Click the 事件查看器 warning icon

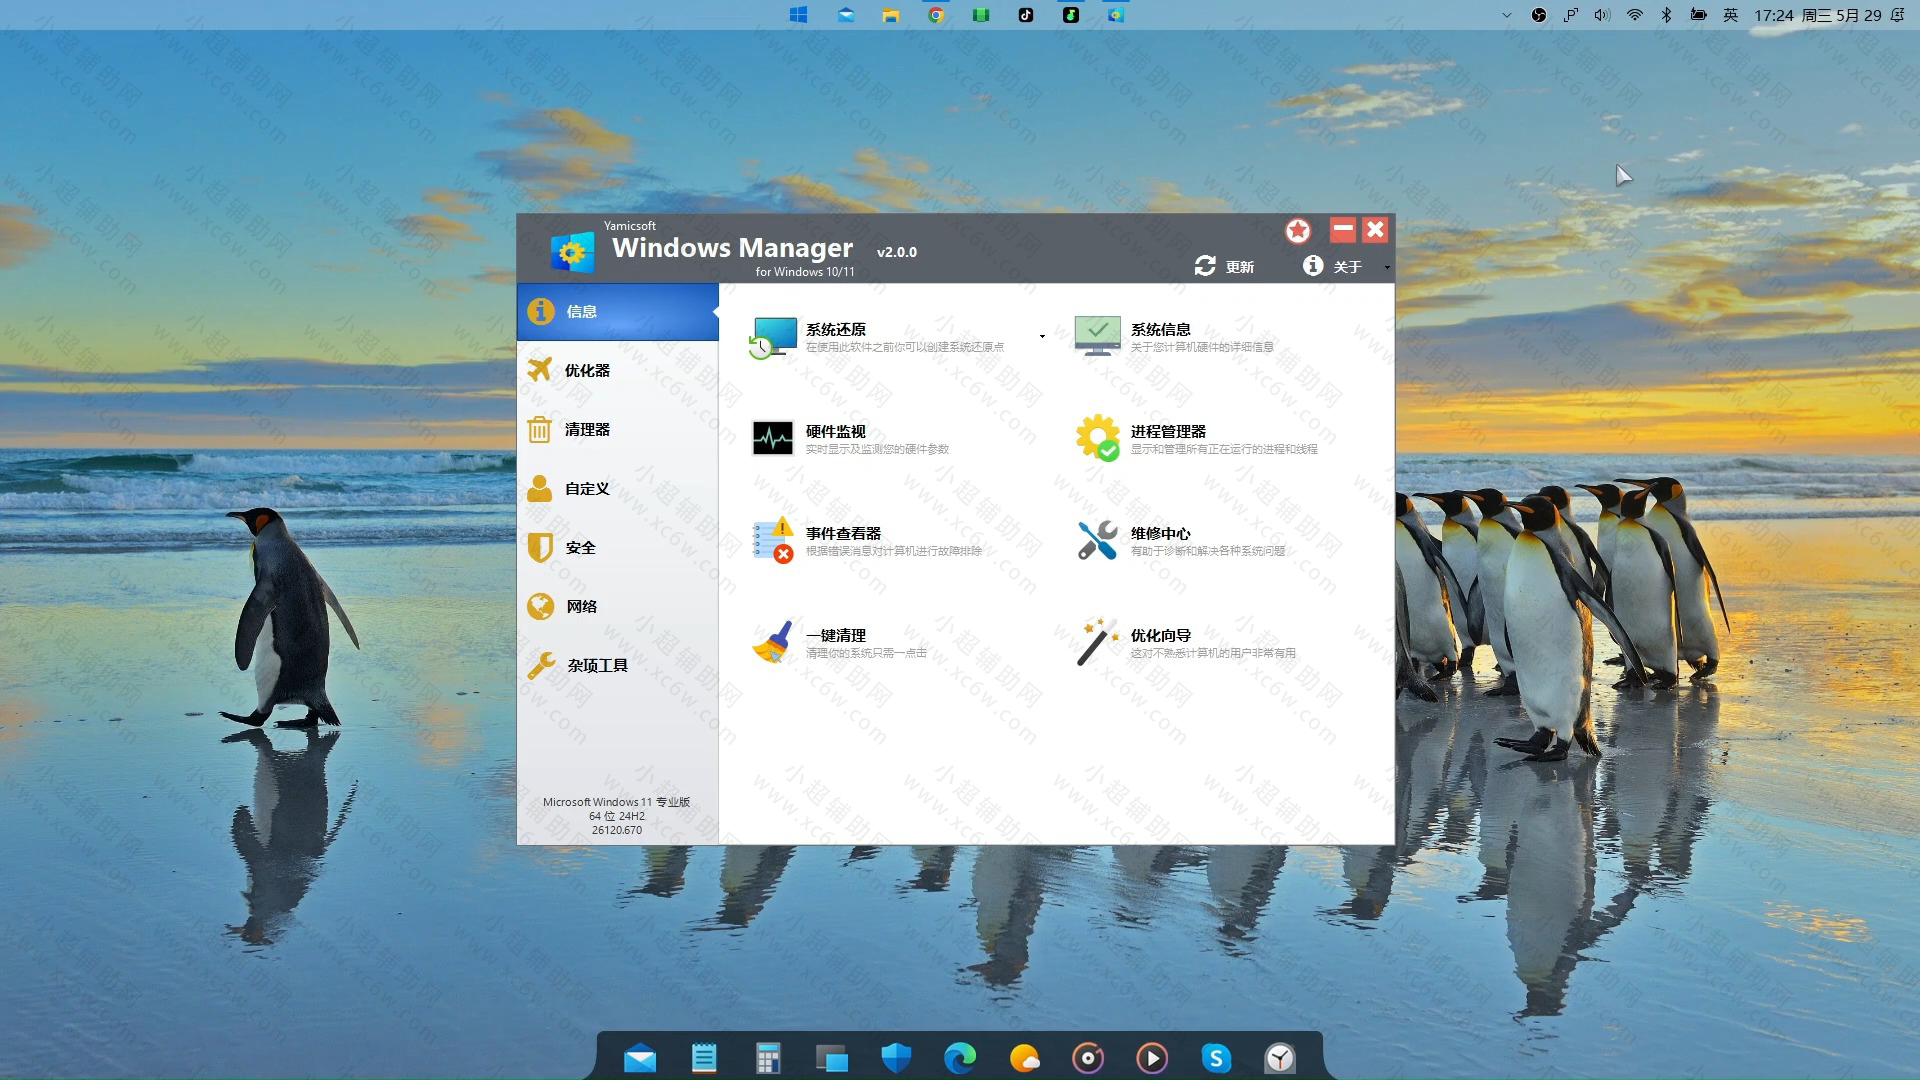774,540
